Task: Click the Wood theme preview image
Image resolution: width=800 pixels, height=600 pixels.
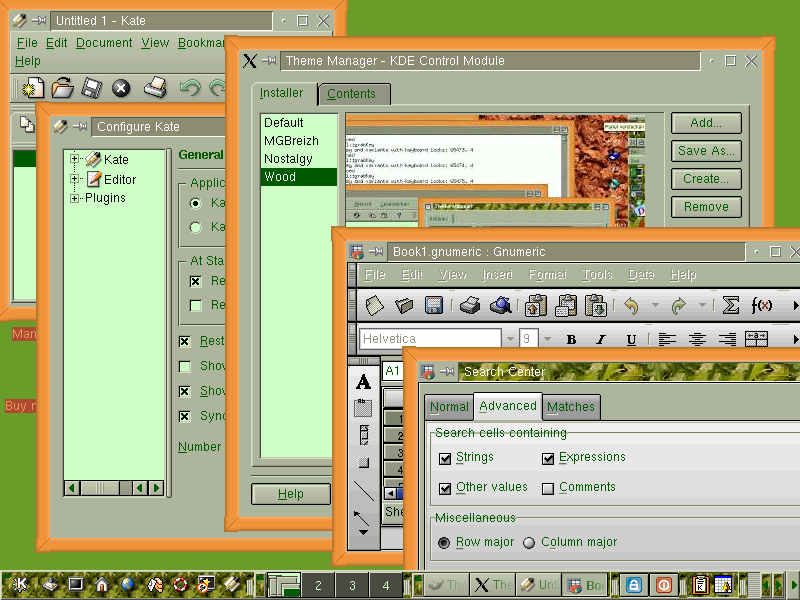Action: [x=495, y=171]
